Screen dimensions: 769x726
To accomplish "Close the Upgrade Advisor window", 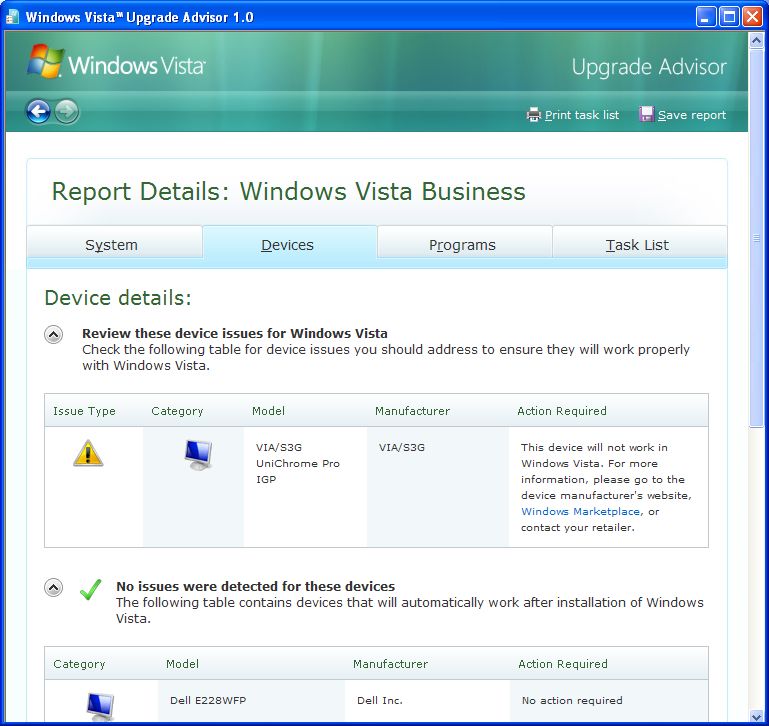I will click(x=752, y=17).
